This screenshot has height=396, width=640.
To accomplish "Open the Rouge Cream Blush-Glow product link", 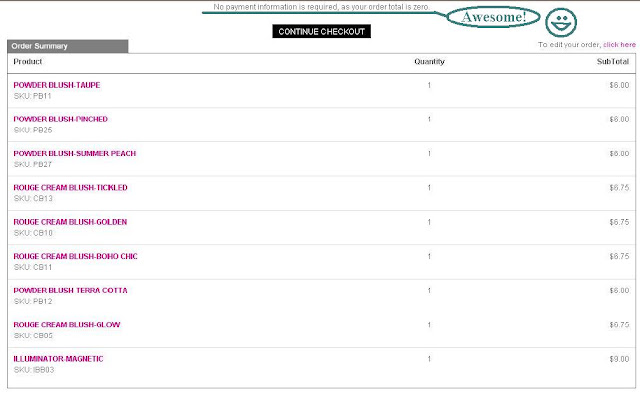I will click(67, 325).
